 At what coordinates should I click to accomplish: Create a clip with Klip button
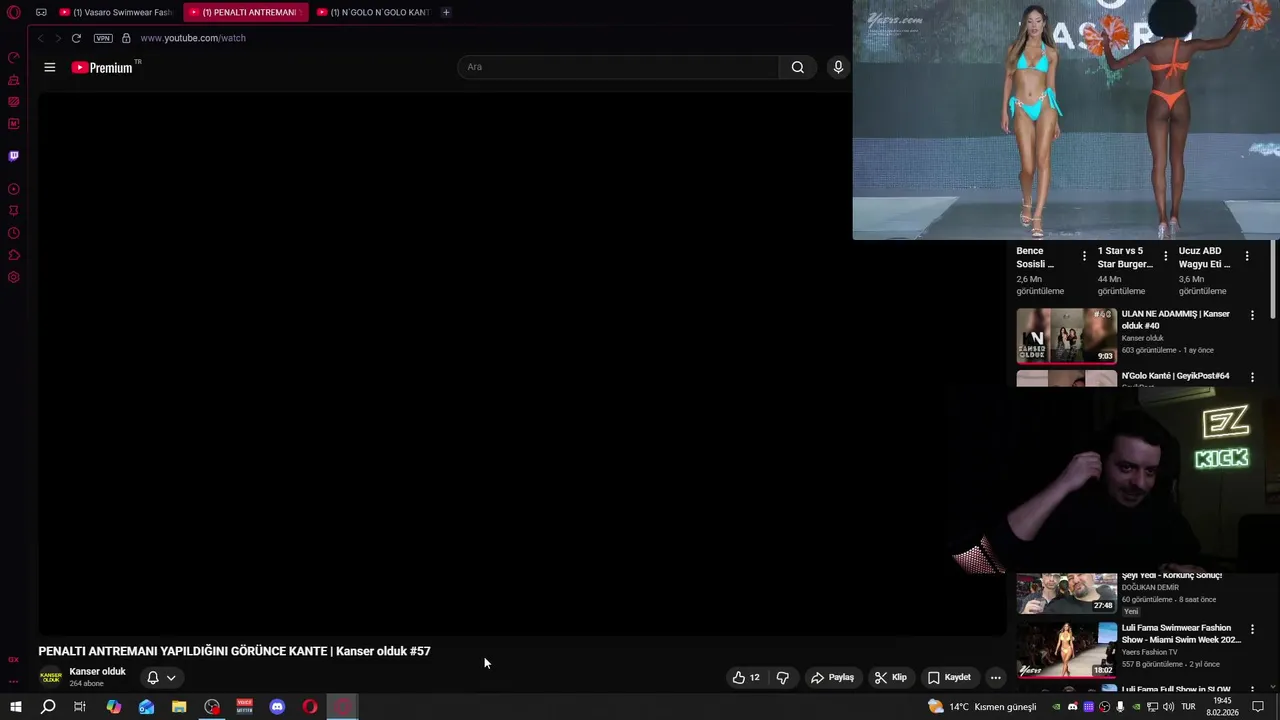click(890, 678)
